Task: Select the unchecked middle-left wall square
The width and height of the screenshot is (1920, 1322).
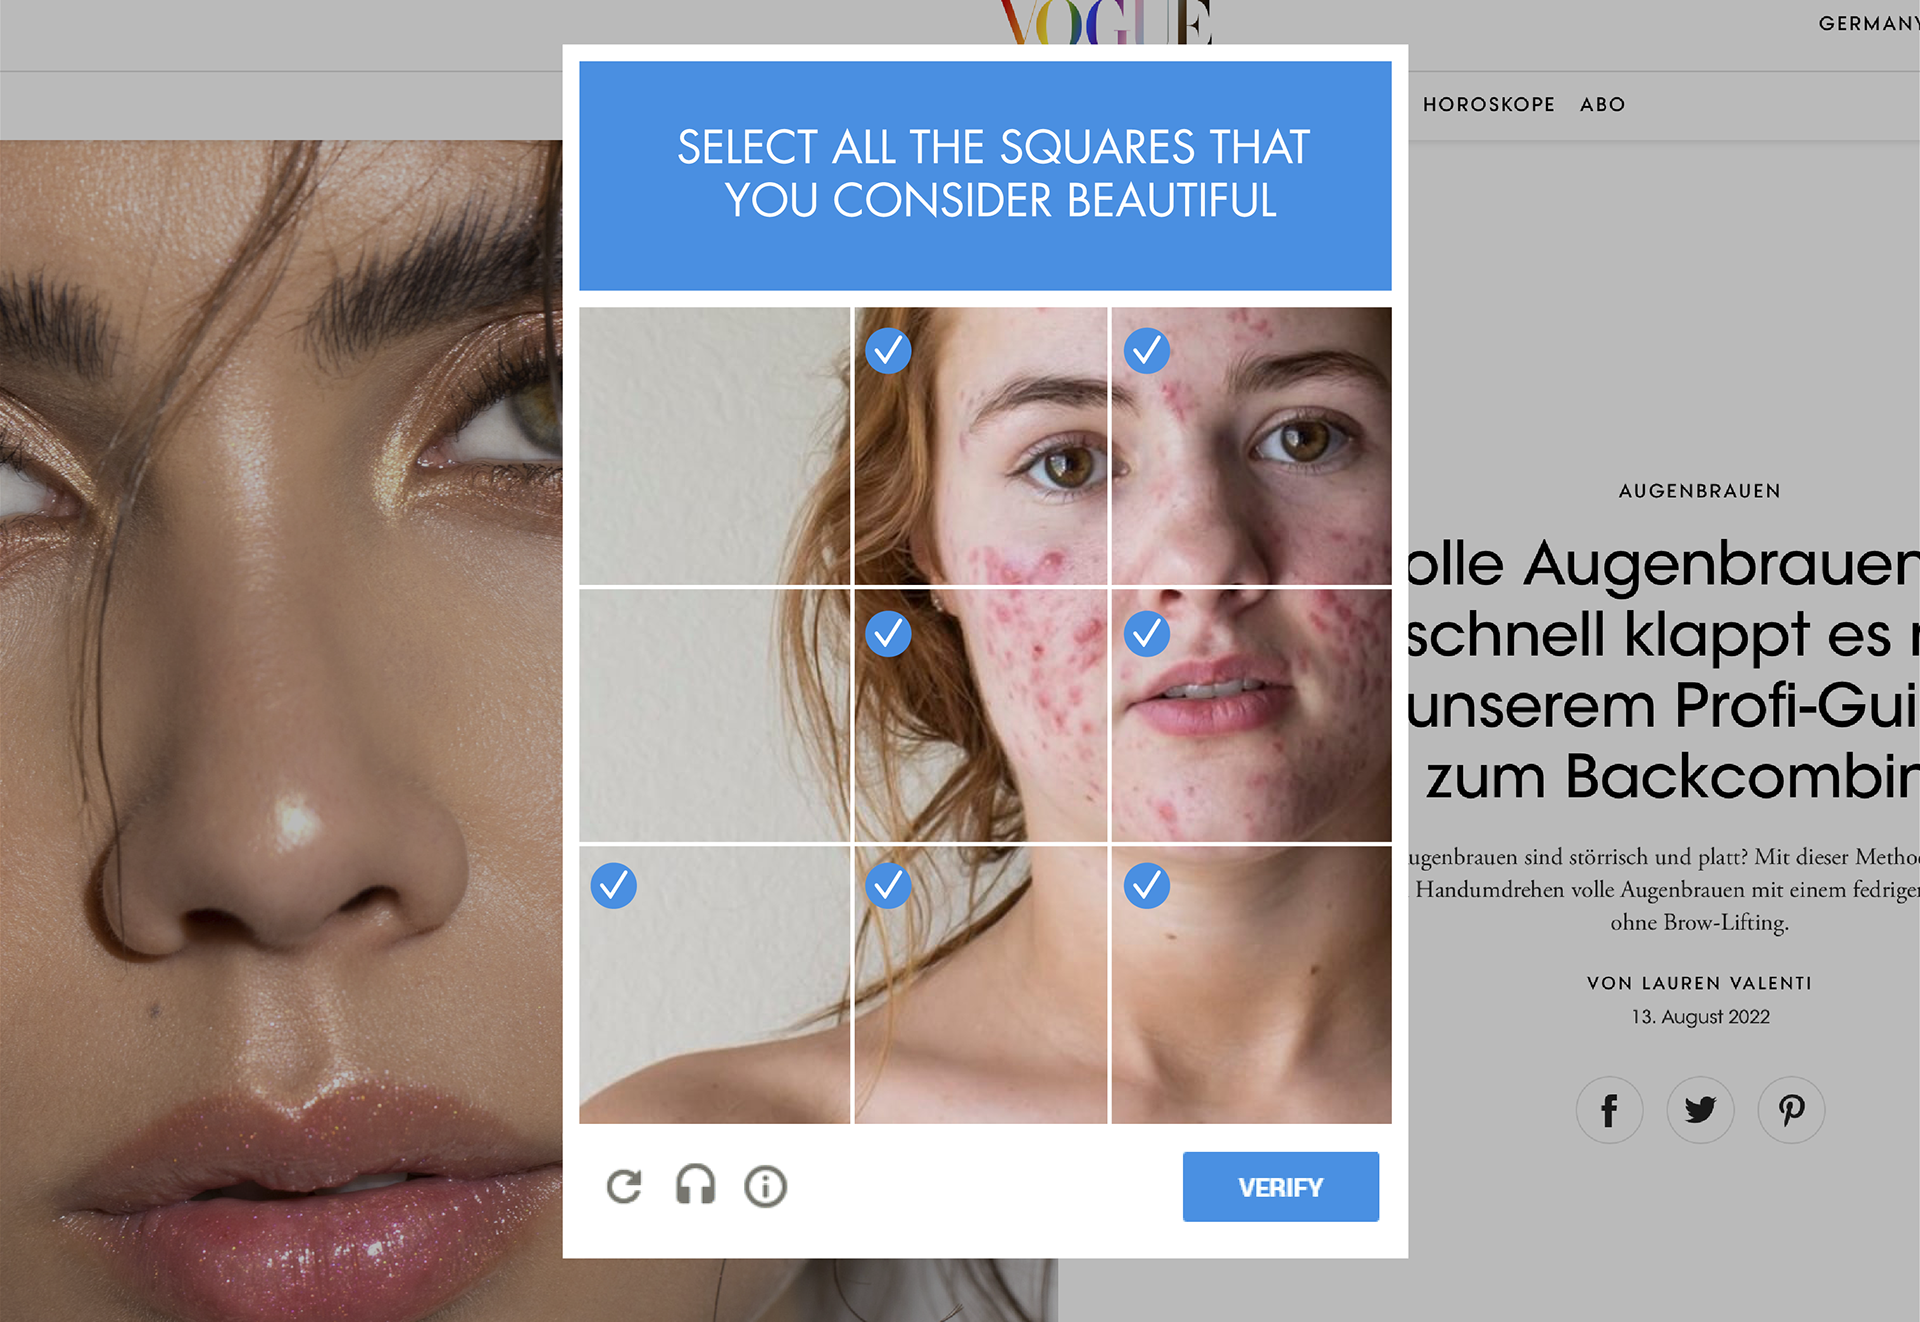Action: pos(714,715)
